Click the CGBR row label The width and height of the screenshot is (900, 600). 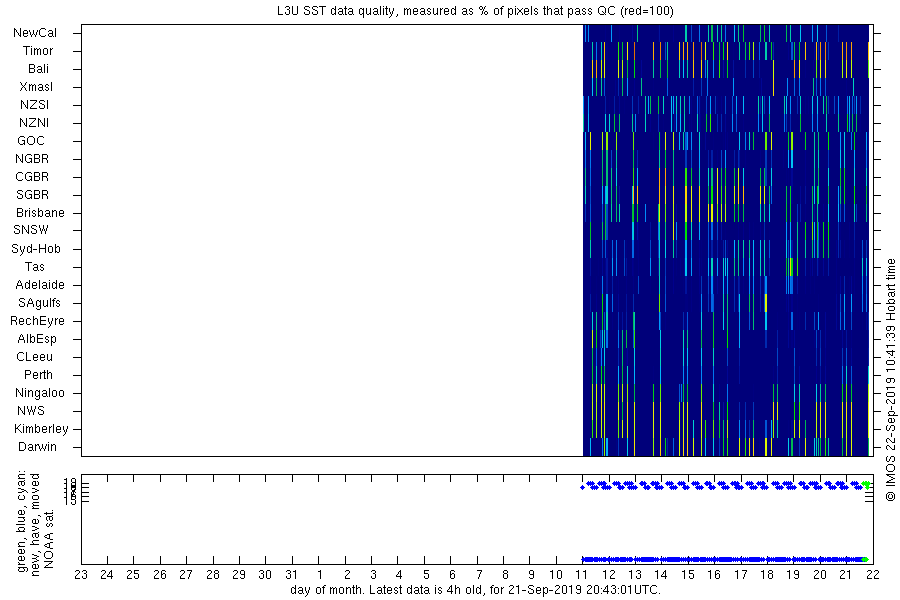click(x=32, y=177)
